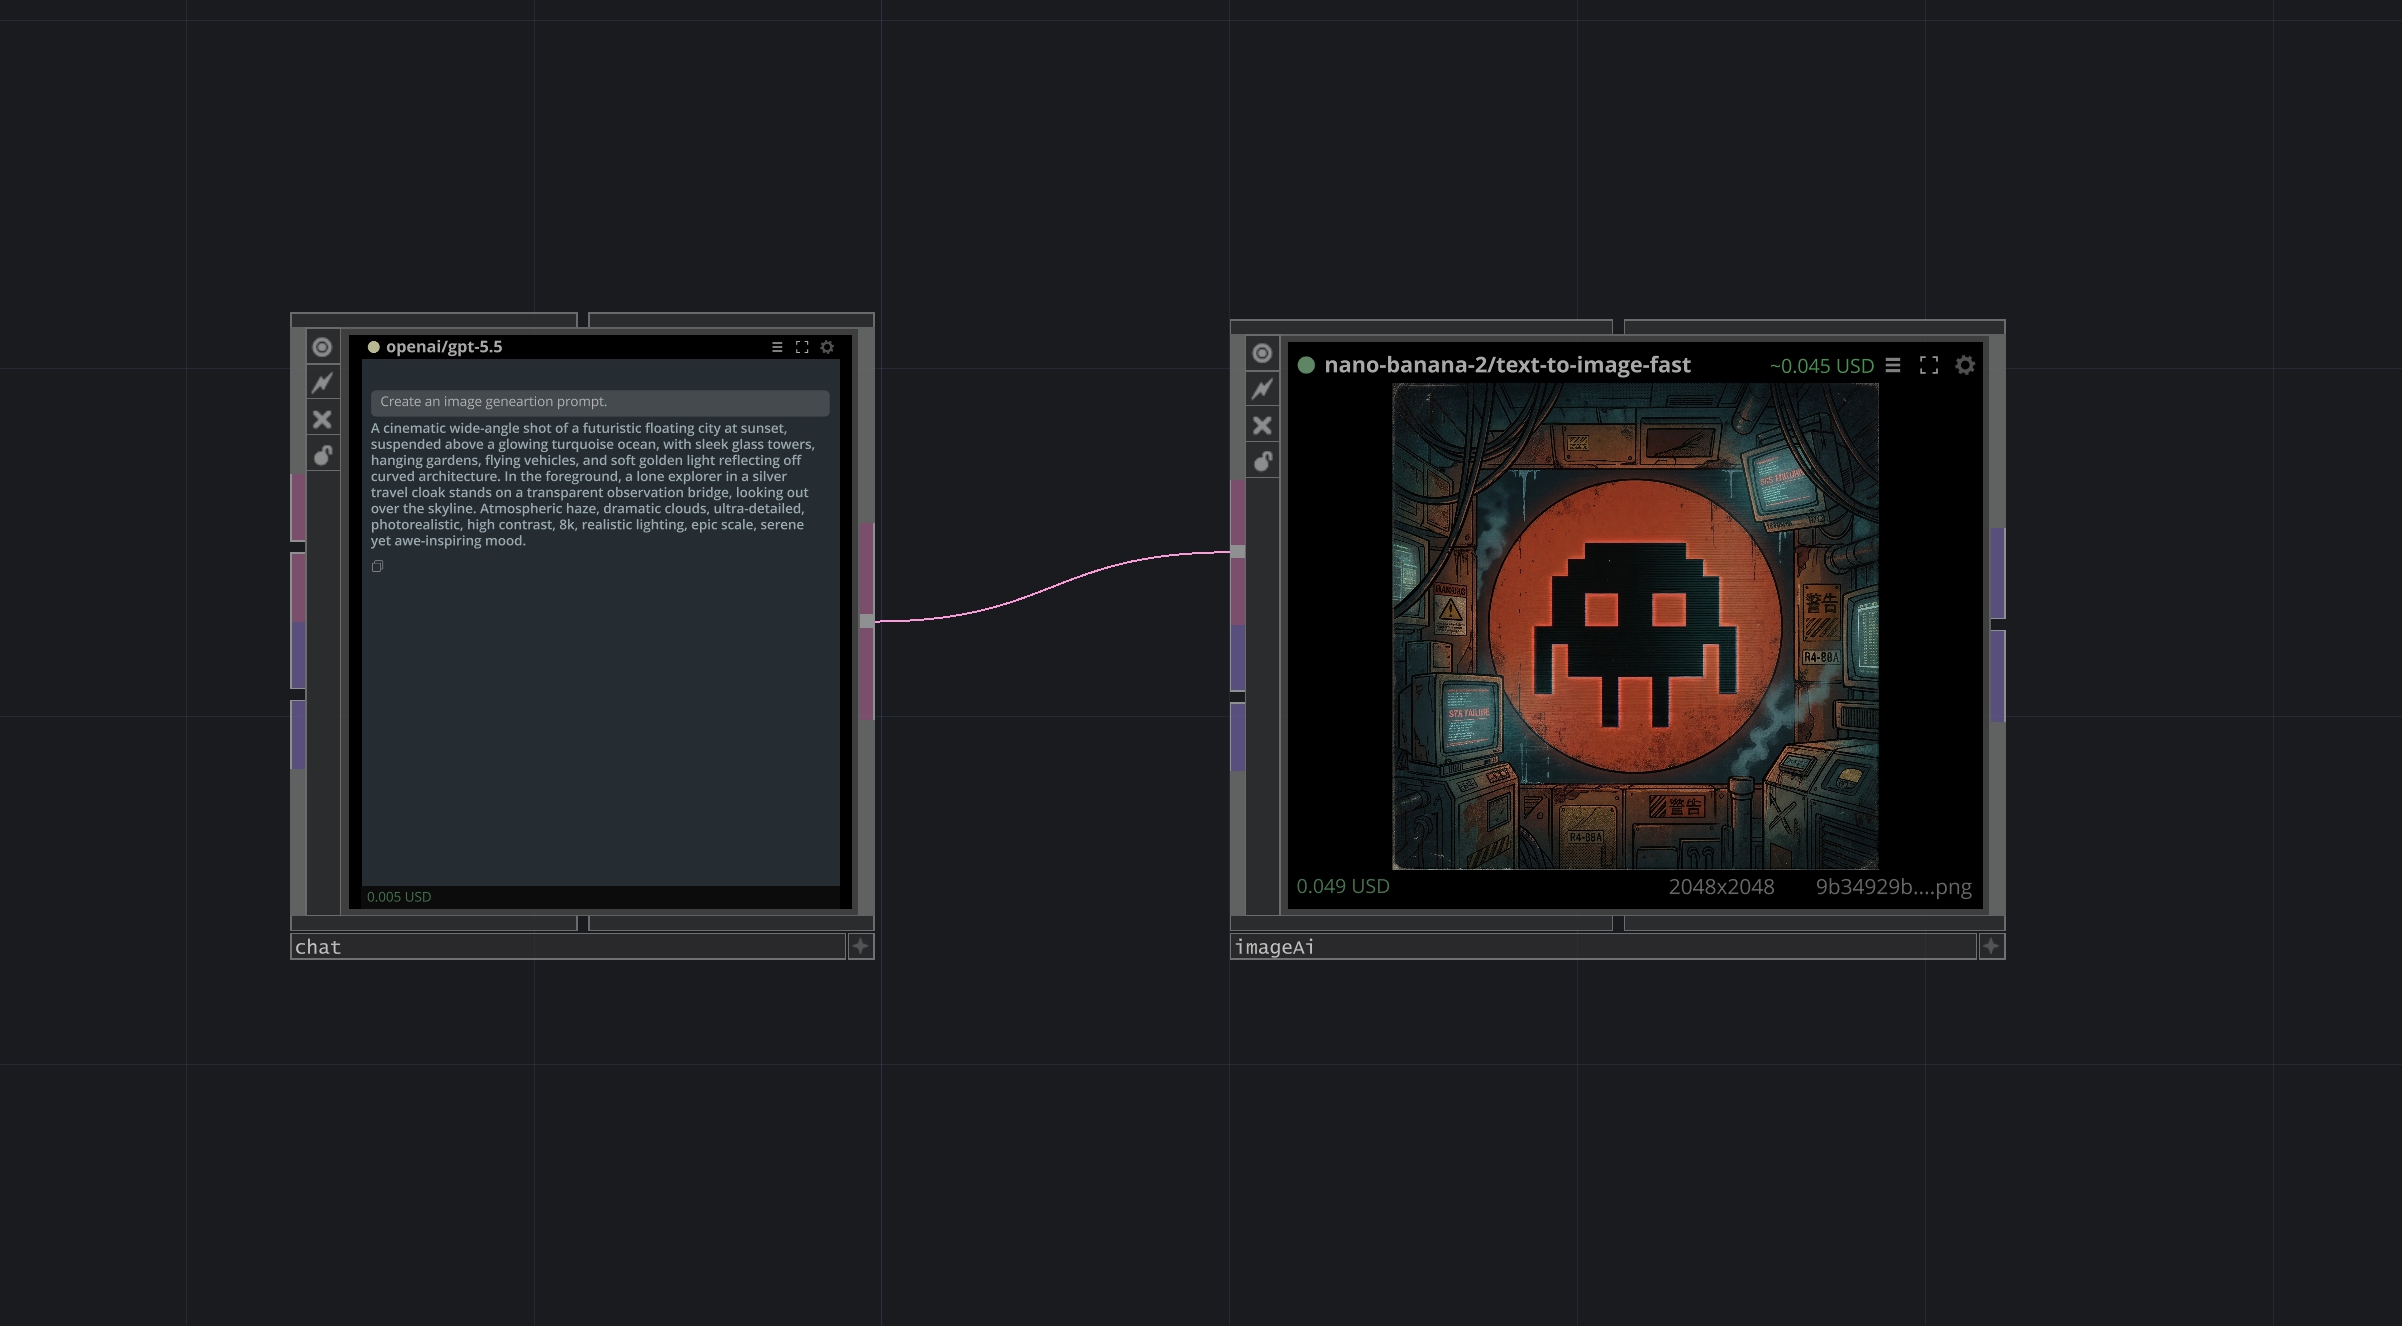
Task: Toggle the lock flag on imageAi node
Action: coord(1263,461)
